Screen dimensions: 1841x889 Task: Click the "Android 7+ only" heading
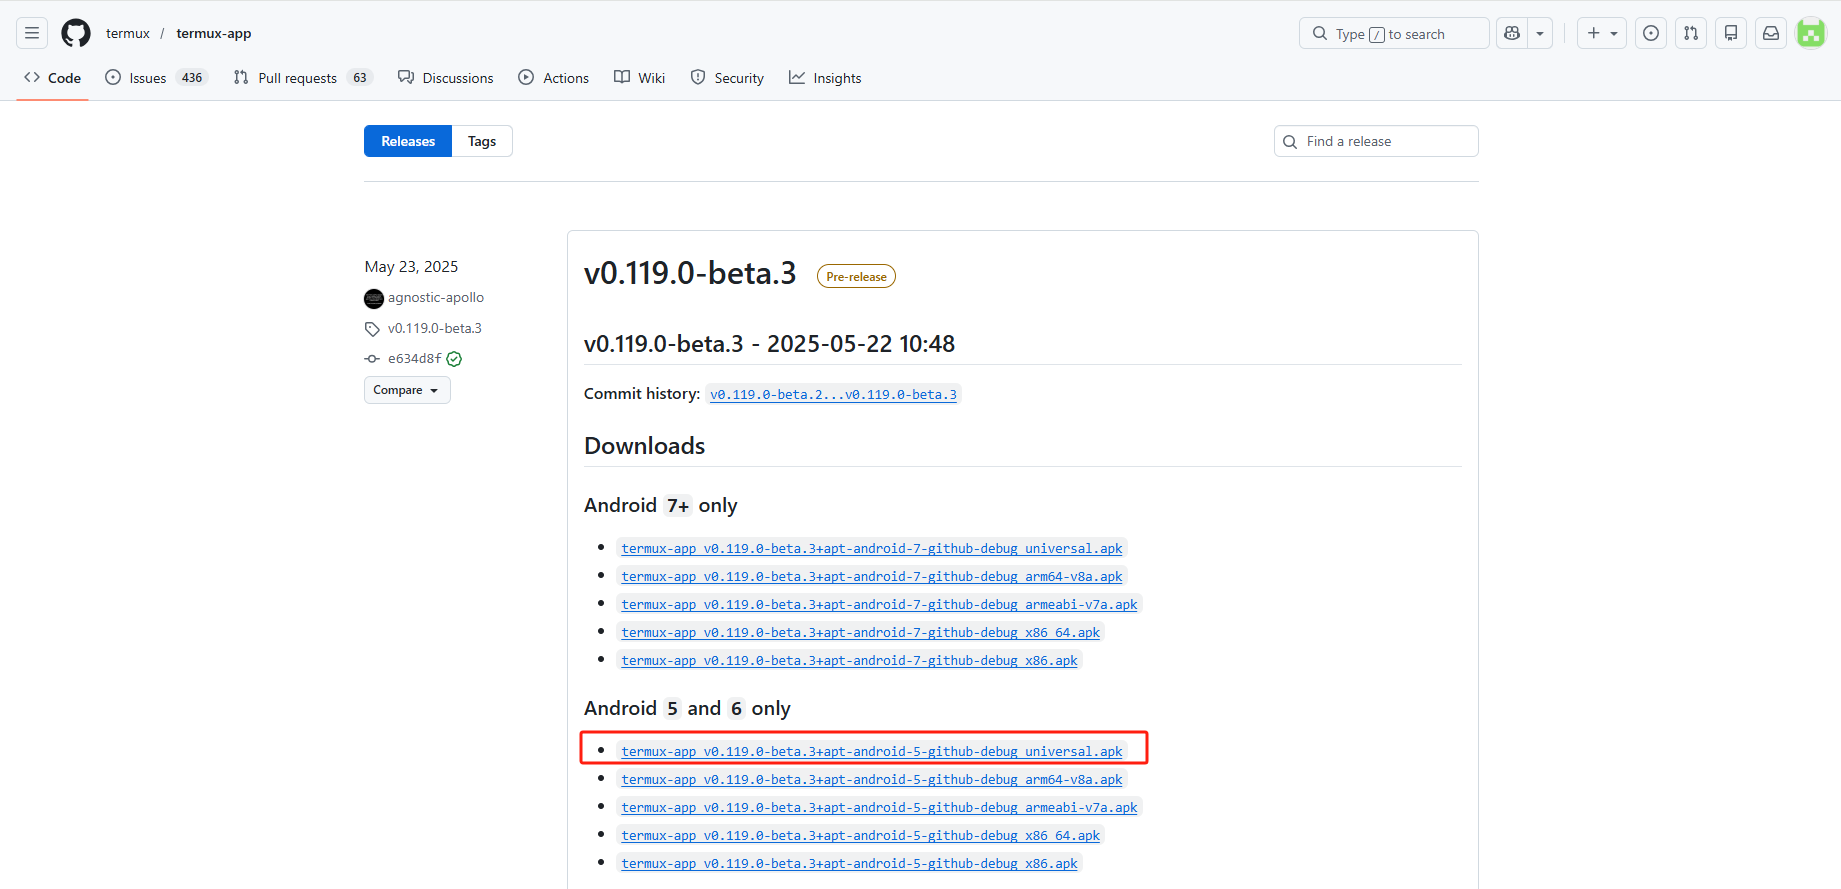click(660, 506)
